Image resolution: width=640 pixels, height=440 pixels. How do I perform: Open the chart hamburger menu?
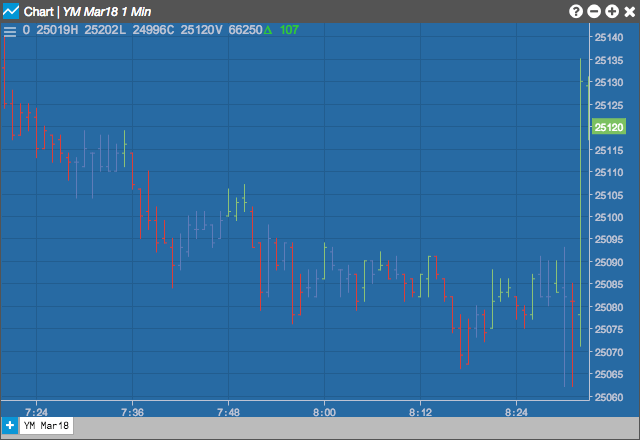click(x=10, y=31)
